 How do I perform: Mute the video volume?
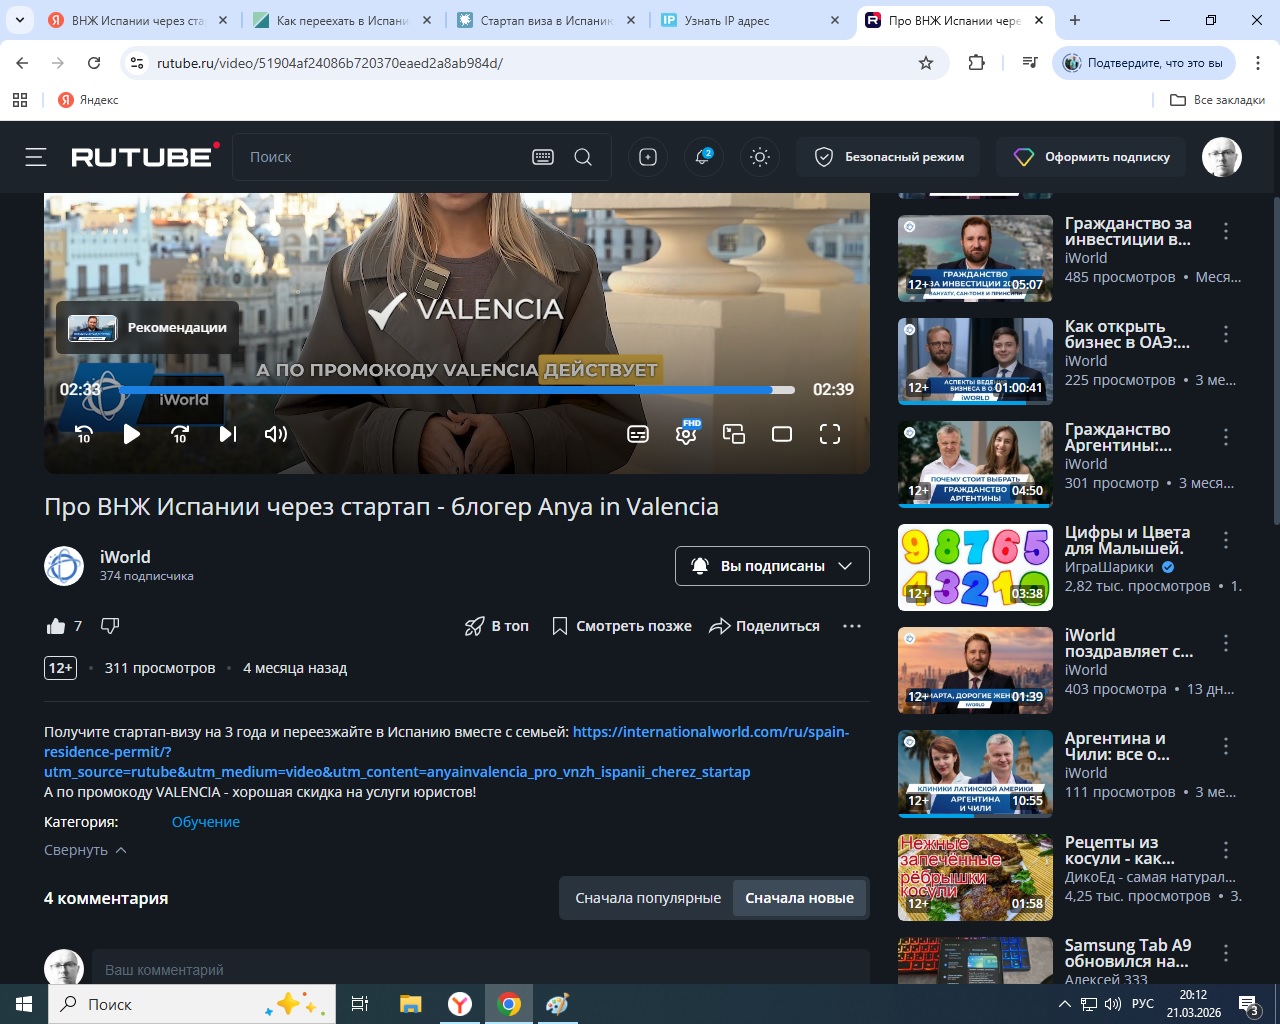276,434
